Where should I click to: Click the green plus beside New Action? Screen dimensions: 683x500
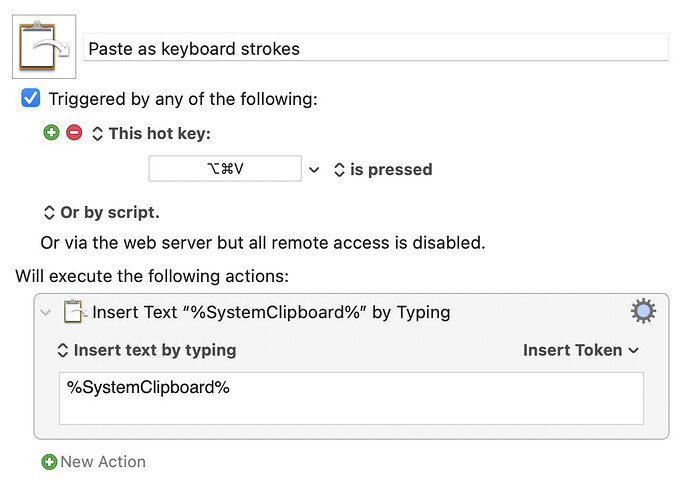(x=49, y=462)
